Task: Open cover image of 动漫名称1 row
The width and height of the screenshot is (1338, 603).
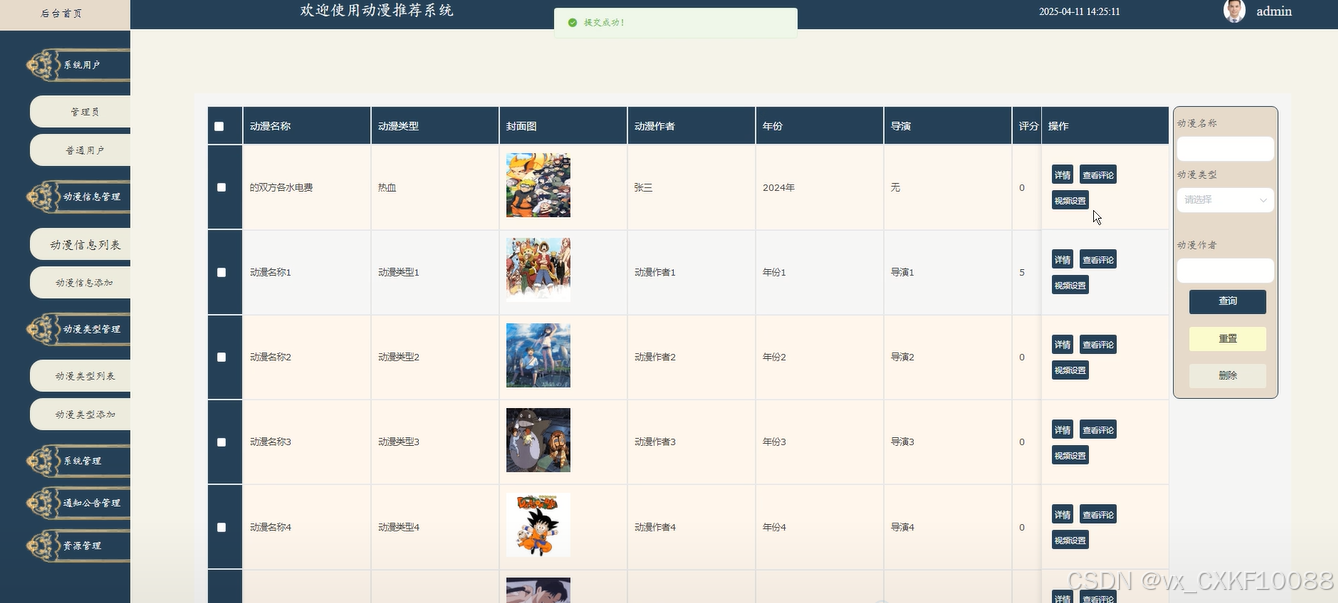Action: point(538,270)
